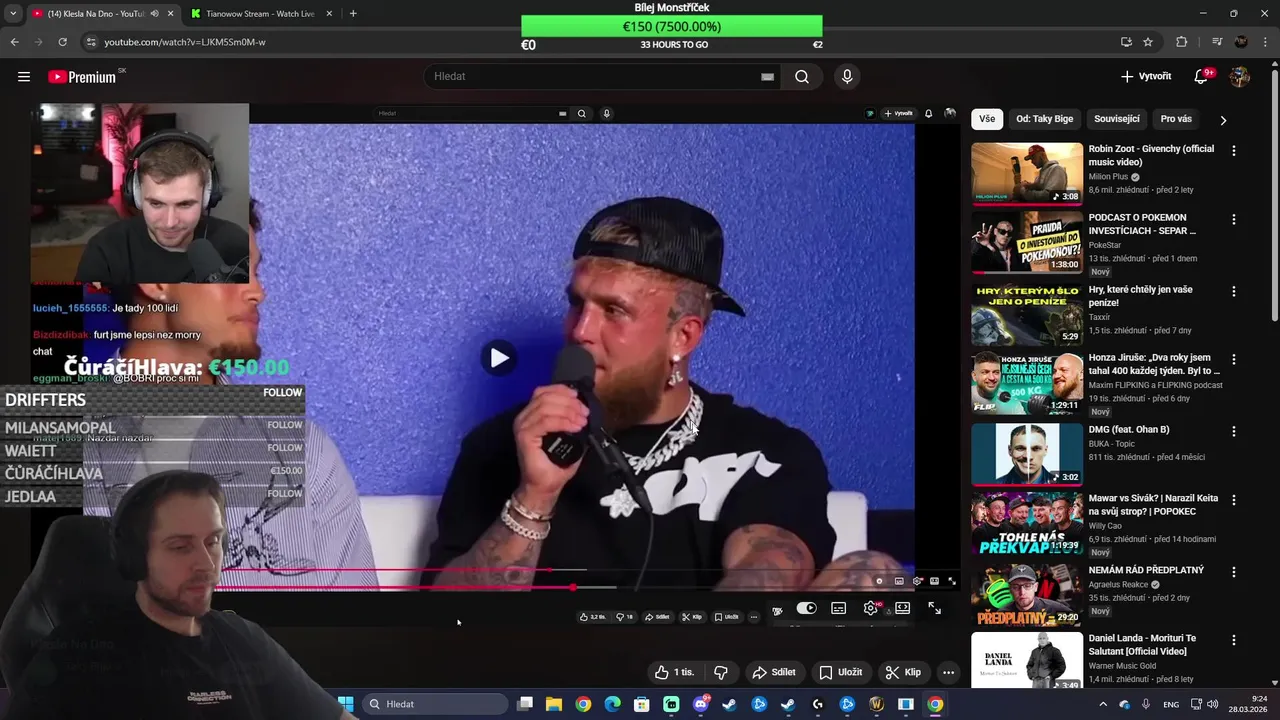Open Discord from the taskbar
The image size is (1280, 720).
tap(700, 704)
